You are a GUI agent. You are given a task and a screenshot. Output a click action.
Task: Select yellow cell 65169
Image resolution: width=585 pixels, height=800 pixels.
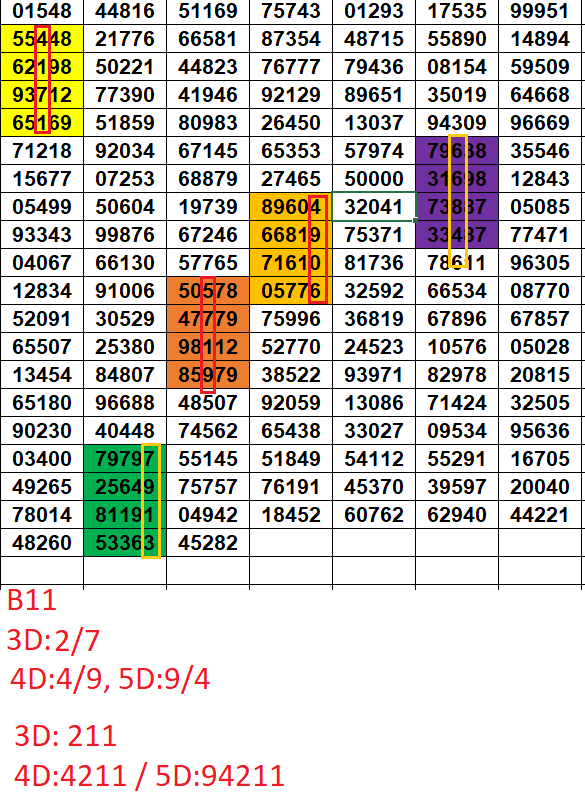42,122
